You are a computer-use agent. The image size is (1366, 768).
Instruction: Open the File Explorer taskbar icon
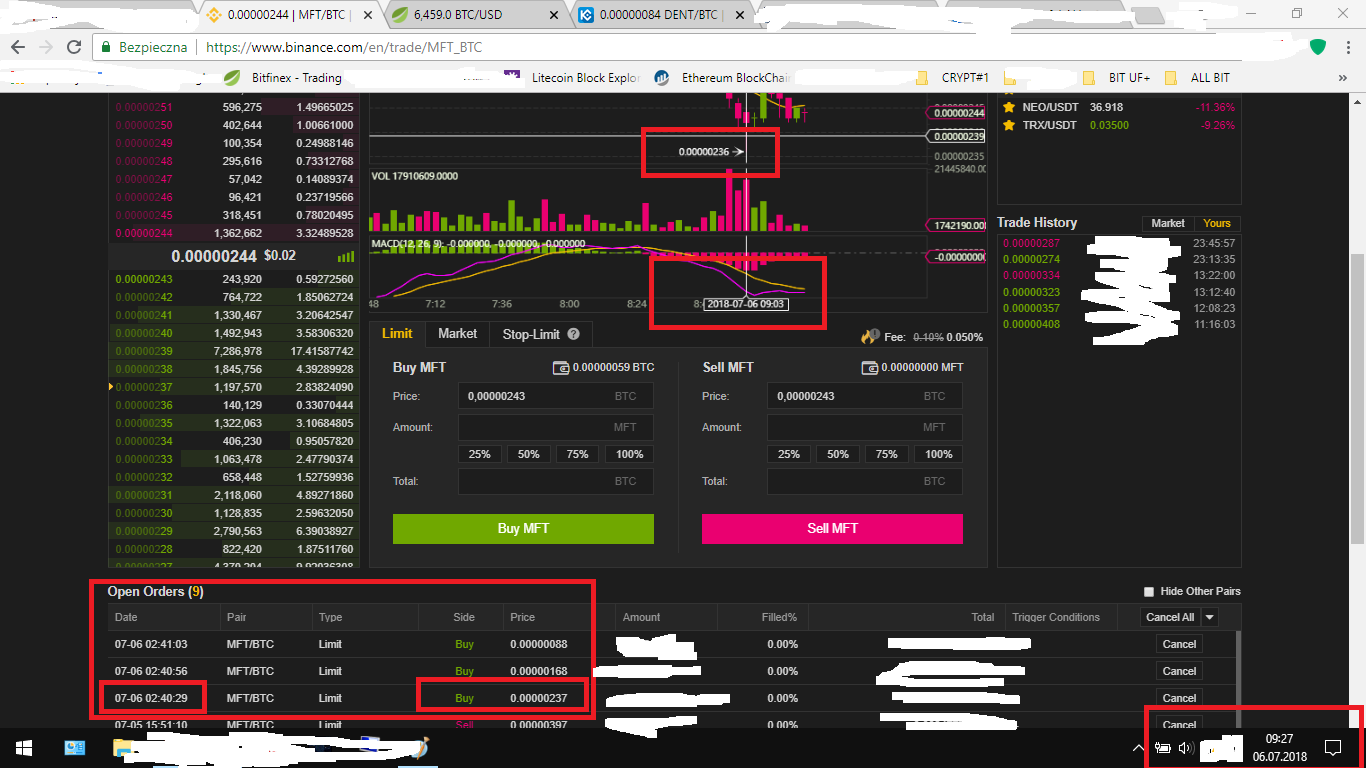pos(123,747)
